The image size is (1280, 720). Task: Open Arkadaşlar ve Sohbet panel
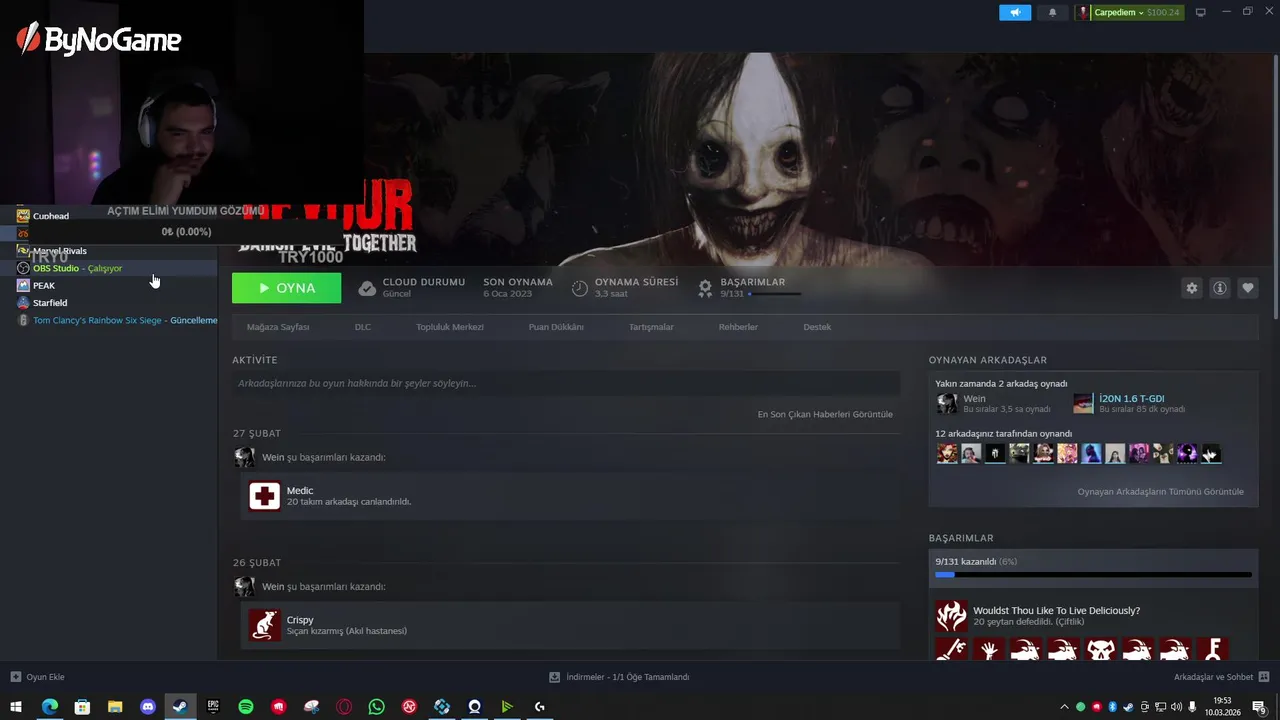pyautogui.click(x=1222, y=677)
